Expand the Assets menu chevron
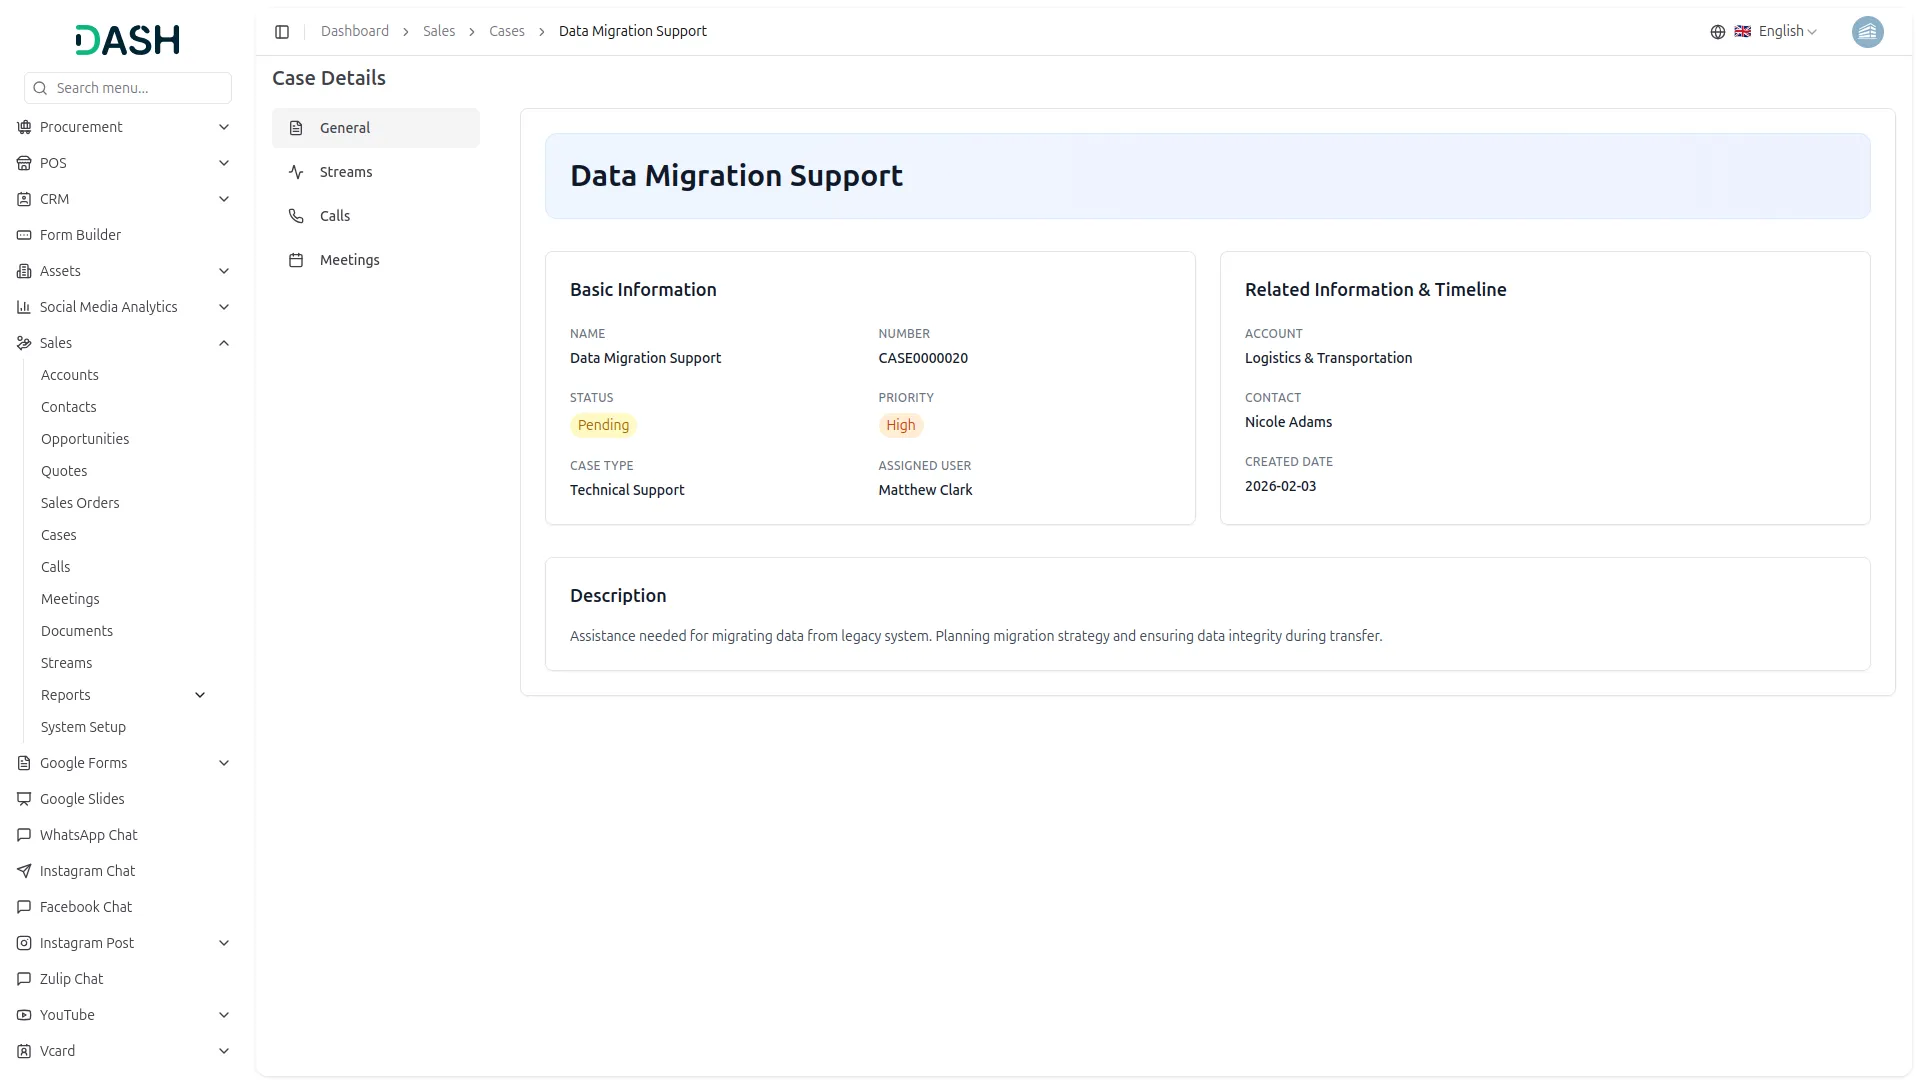This screenshot has height=1080, width=1920. [x=224, y=271]
